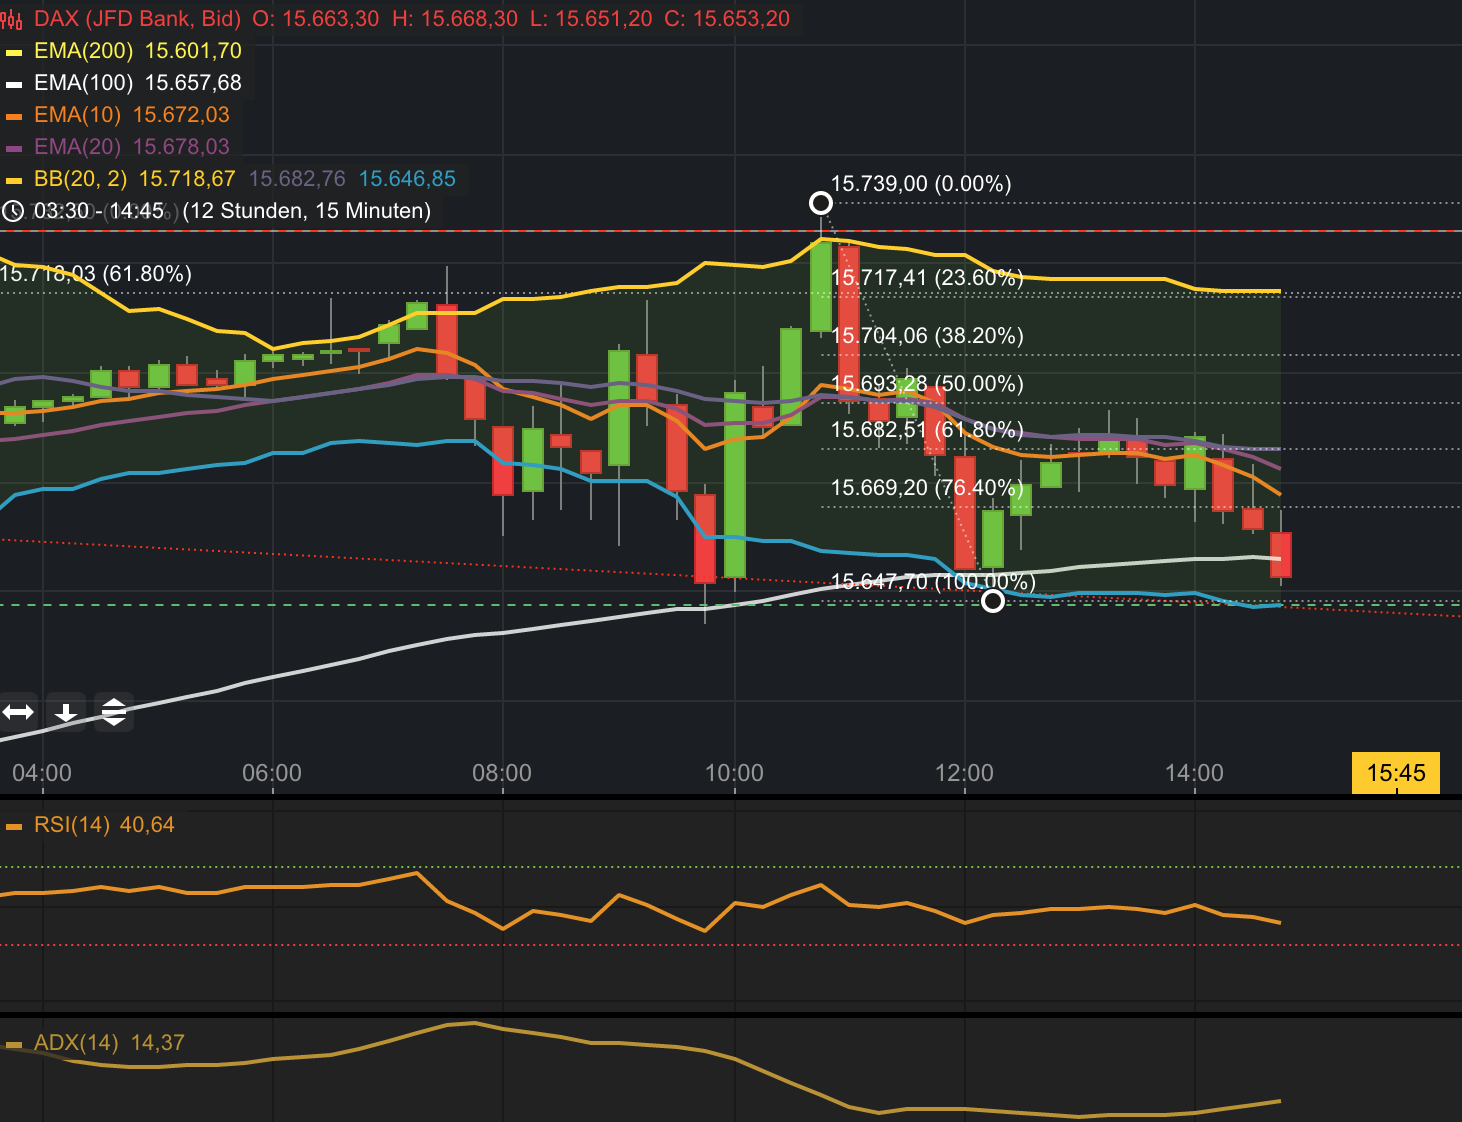
Task: Click the scroll-down arrow tool
Action: pyautogui.click(x=66, y=712)
